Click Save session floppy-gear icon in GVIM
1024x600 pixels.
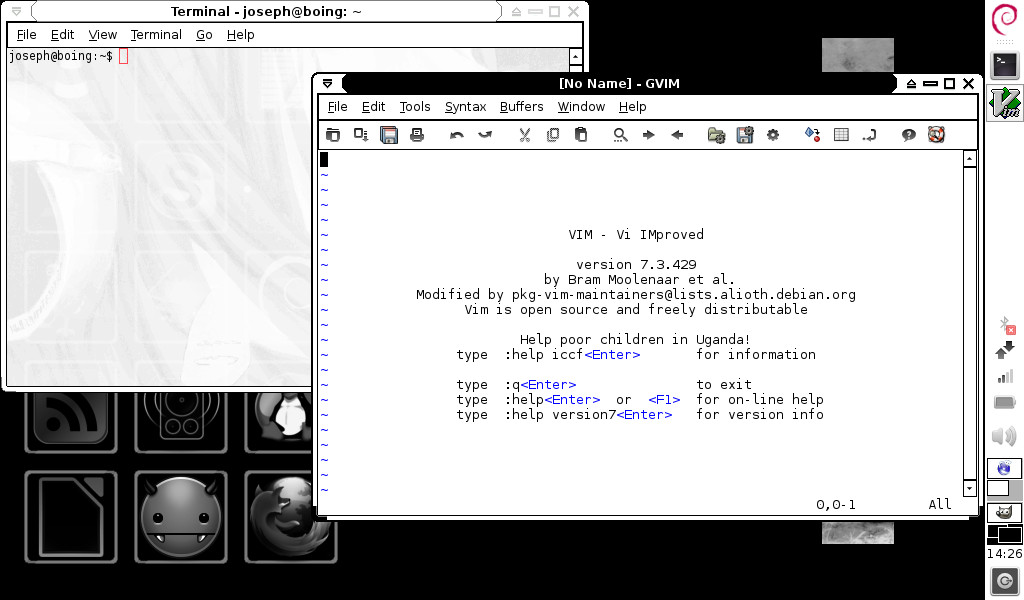click(744, 134)
